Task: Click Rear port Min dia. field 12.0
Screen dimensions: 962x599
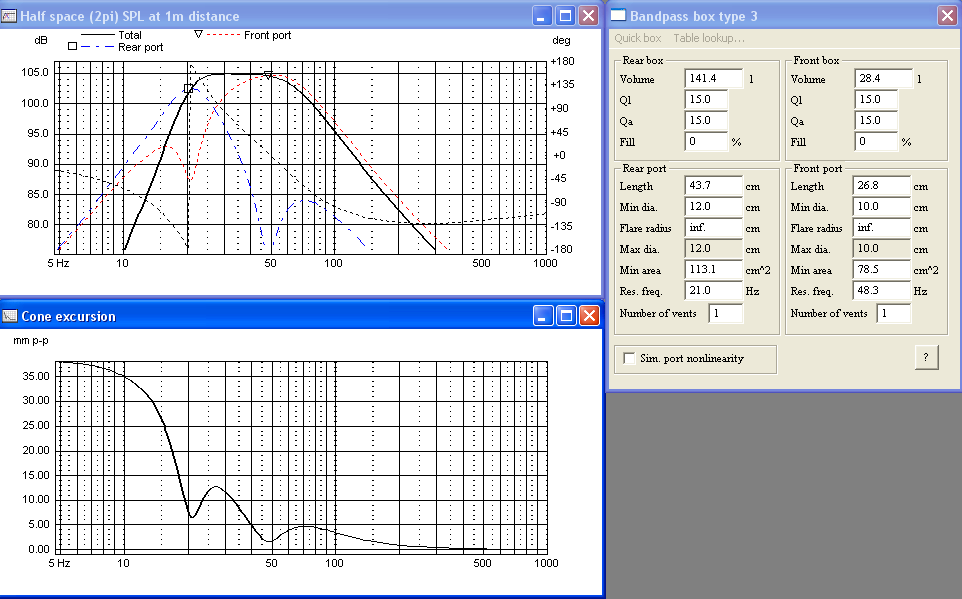Action: [x=714, y=207]
